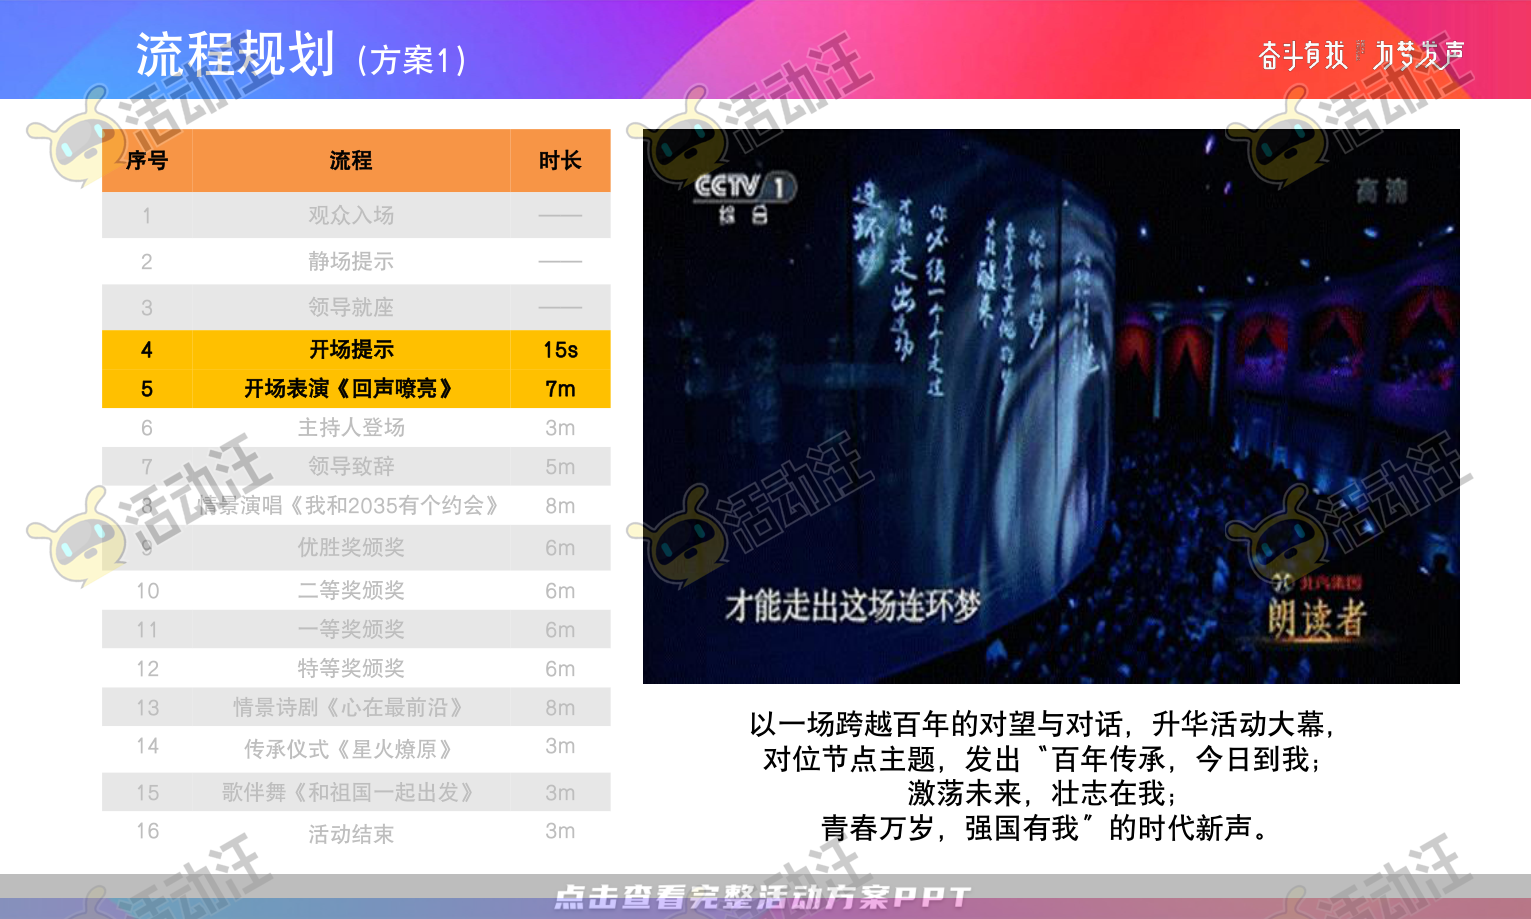The height and width of the screenshot is (919, 1531).
Task: Open the CCTV stage reference image
Action: point(1051,406)
